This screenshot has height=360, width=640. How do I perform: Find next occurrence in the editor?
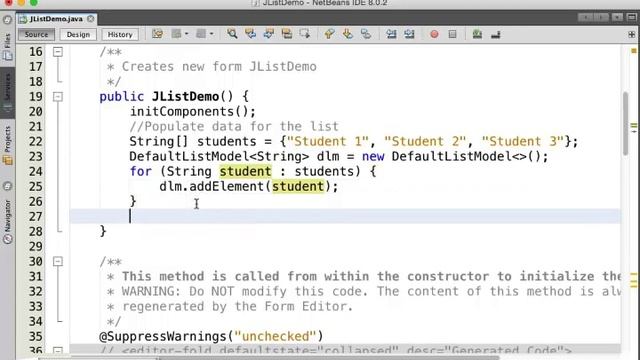[269, 34]
